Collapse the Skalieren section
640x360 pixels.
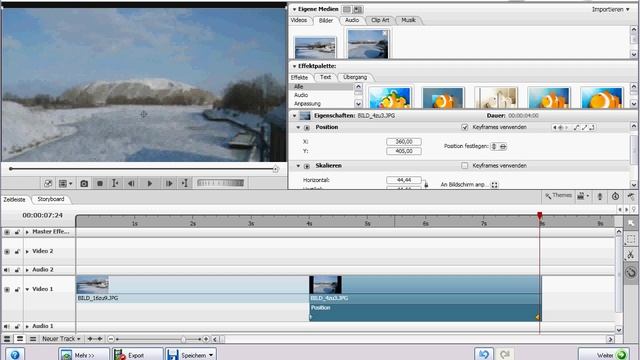[298, 166]
